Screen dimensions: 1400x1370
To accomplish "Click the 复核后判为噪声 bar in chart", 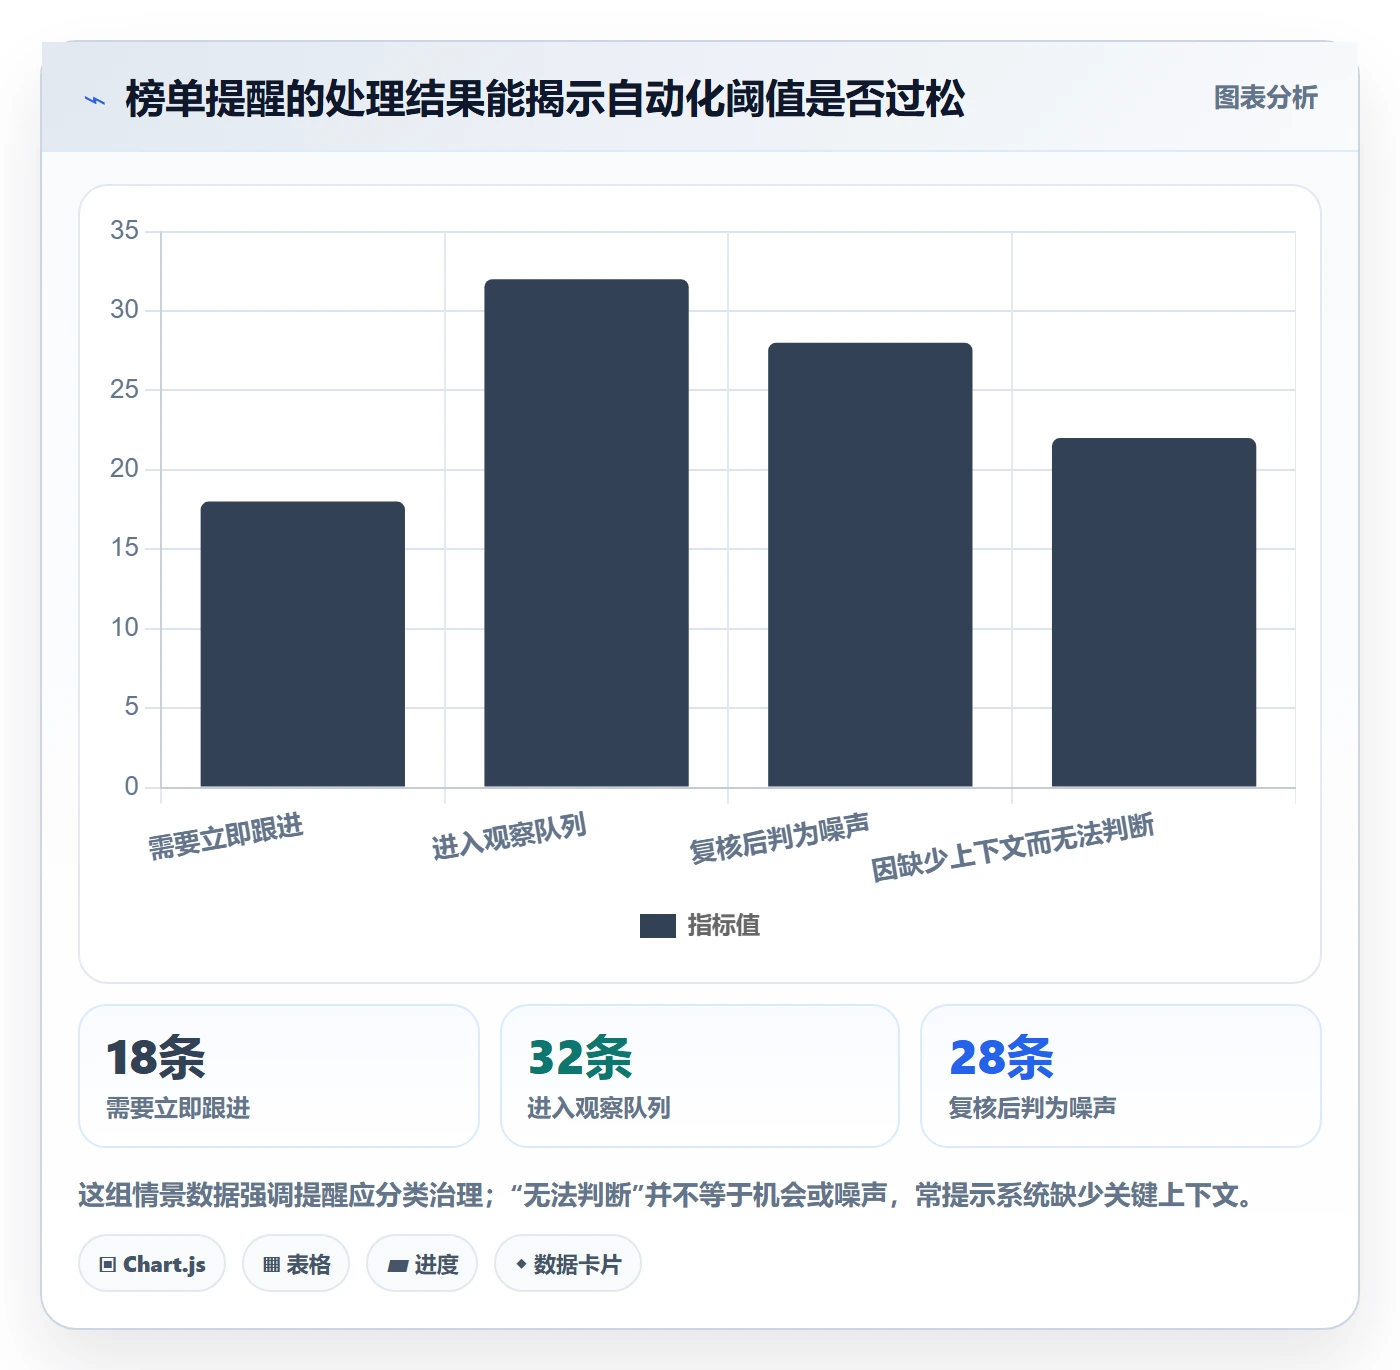I will pyautogui.click(x=870, y=565).
